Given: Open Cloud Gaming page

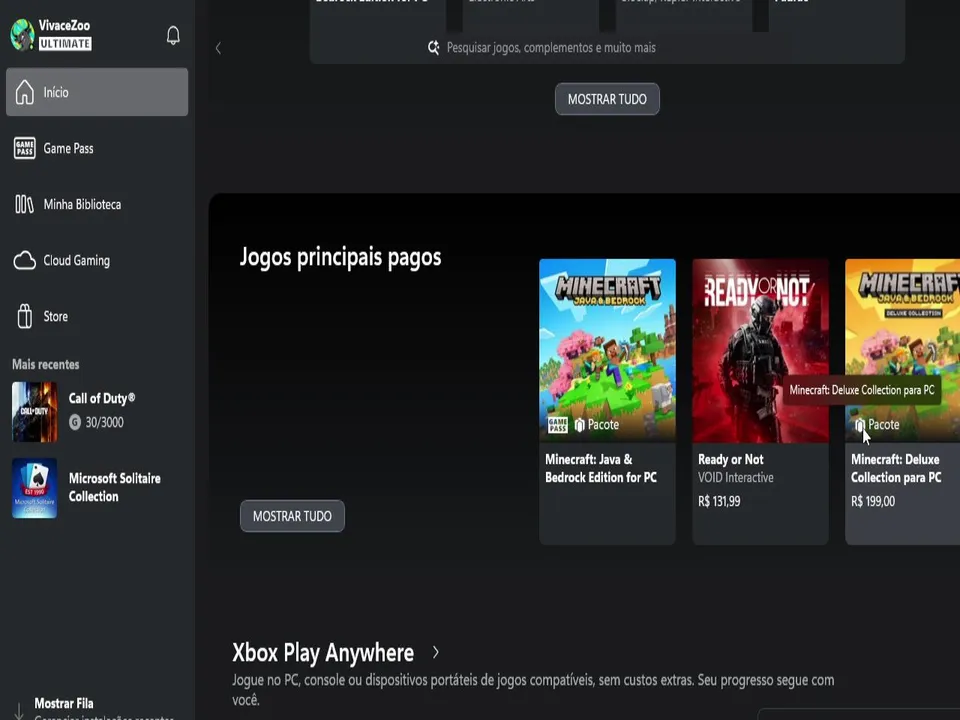Looking at the screenshot, I should pyautogui.click(x=97, y=260).
